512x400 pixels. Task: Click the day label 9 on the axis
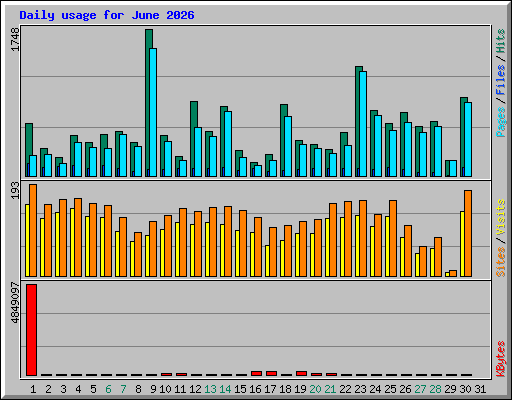(153, 389)
